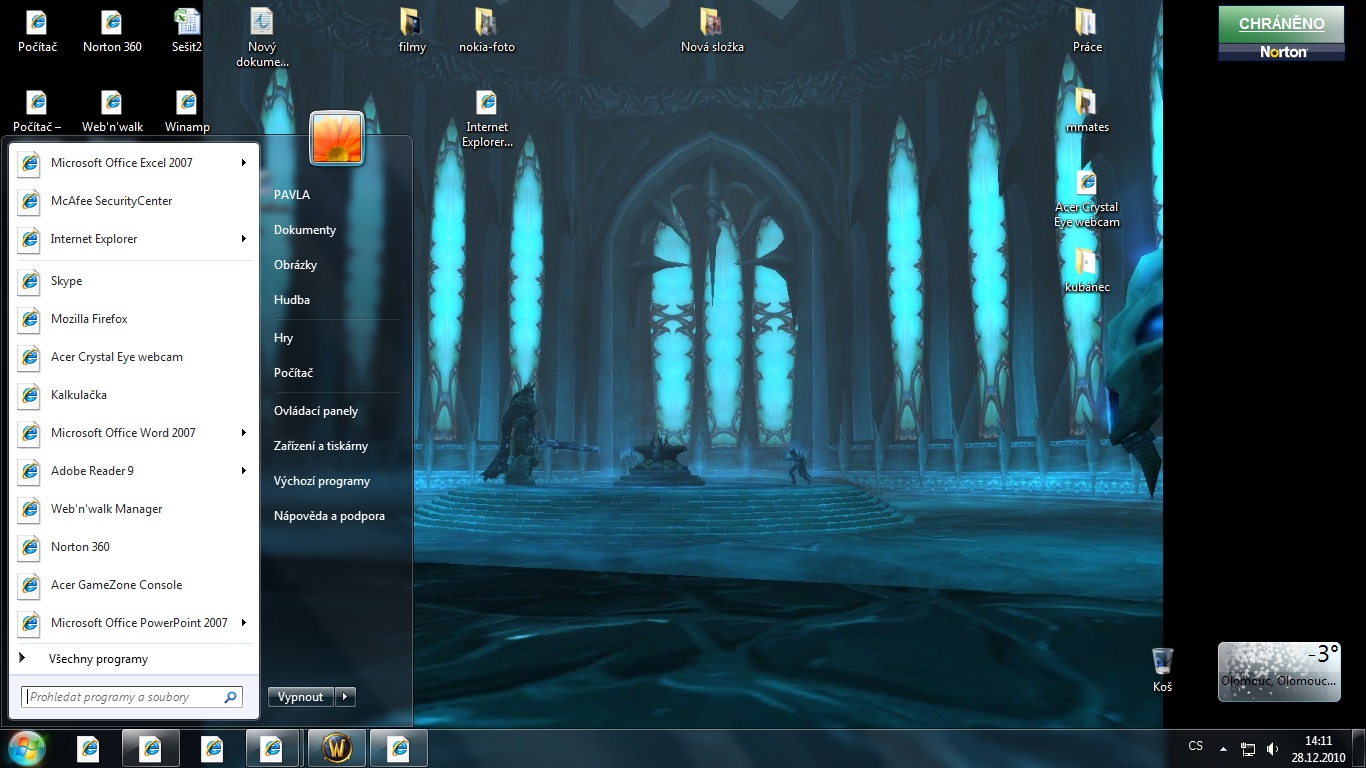This screenshot has width=1366, height=768.
Task: Expand Všechny programy list
Action: 134,659
